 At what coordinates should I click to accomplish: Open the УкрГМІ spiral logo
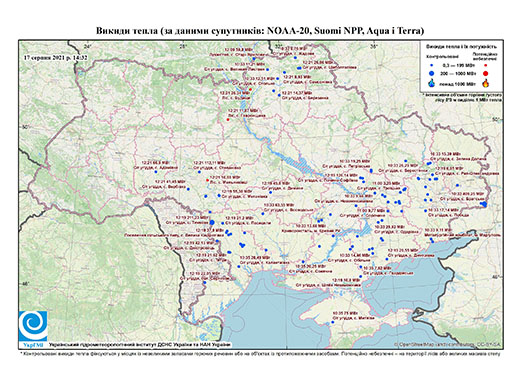point(33,325)
